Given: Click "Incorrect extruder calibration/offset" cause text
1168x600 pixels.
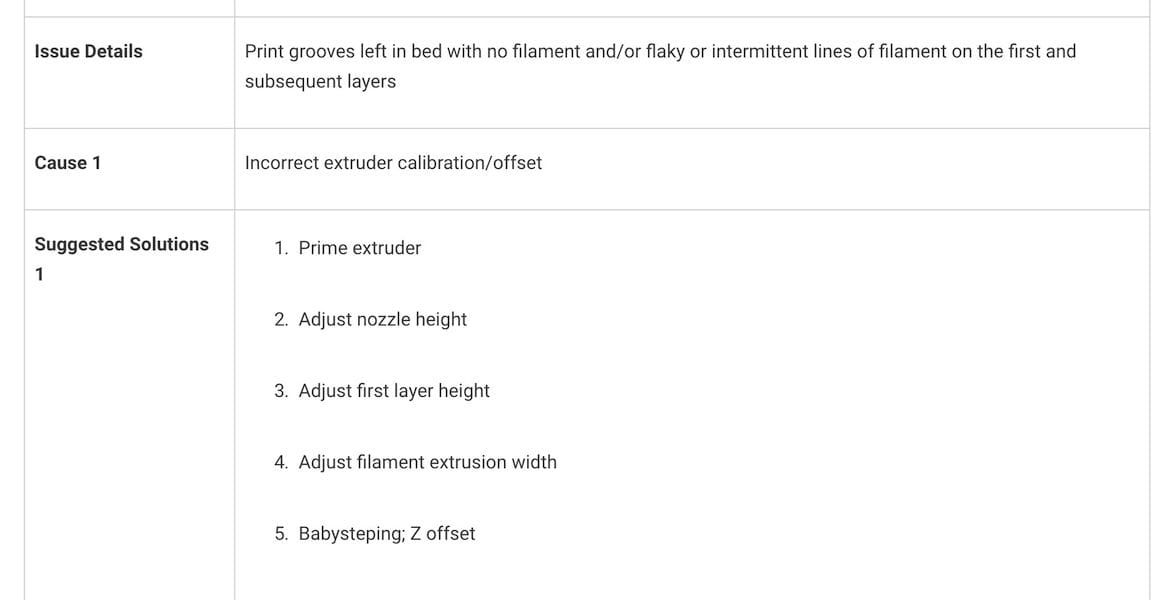Looking at the screenshot, I should click(x=393, y=163).
